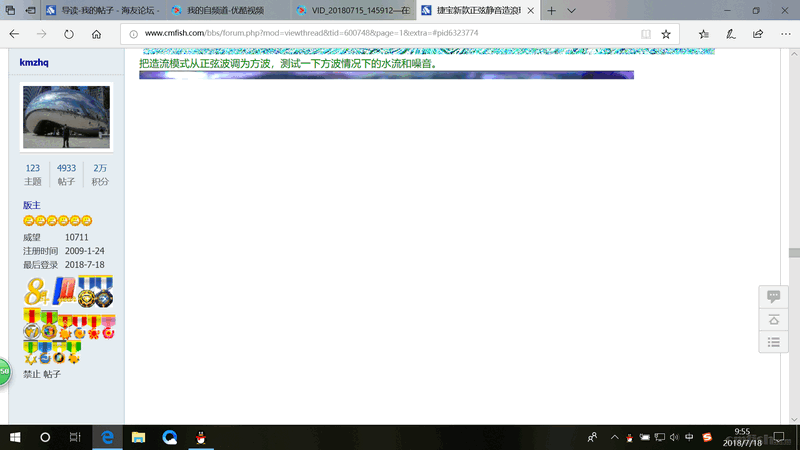Open Microsoft Edge from taskbar
This screenshot has height=450, width=800.
click(107, 437)
